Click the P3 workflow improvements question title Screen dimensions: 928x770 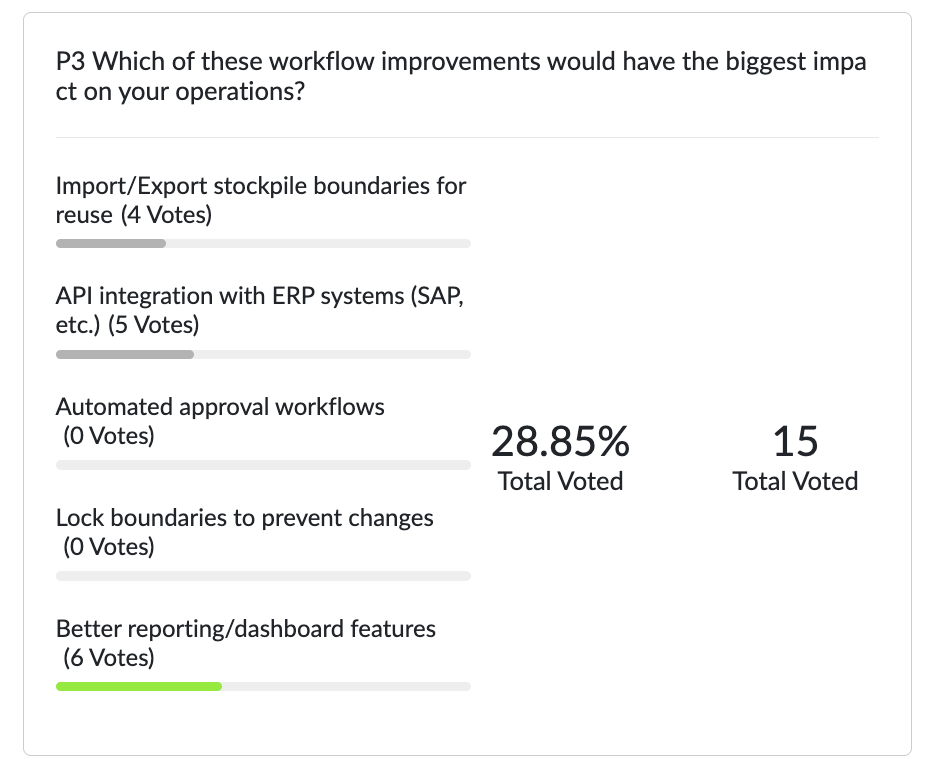tap(461, 76)
